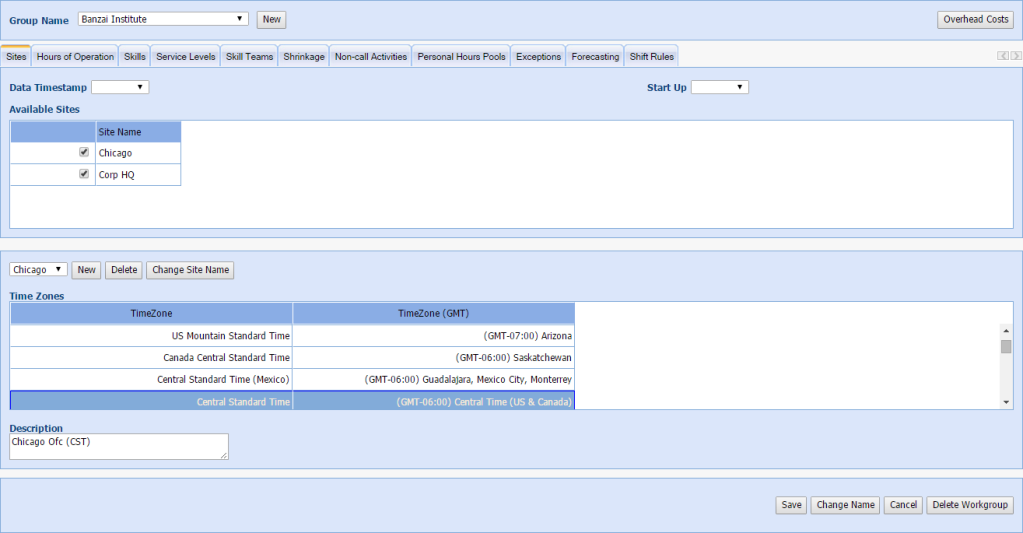Click the time zone list scroll-down arrow
This screenshot has height=533, width=1023.
[1006, 401]
